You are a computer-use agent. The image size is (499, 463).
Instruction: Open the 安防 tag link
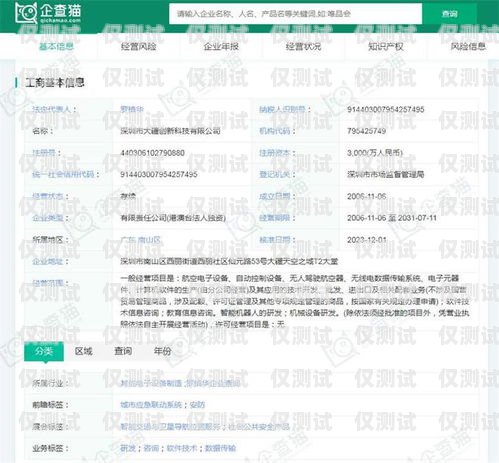tap(197, 405)
